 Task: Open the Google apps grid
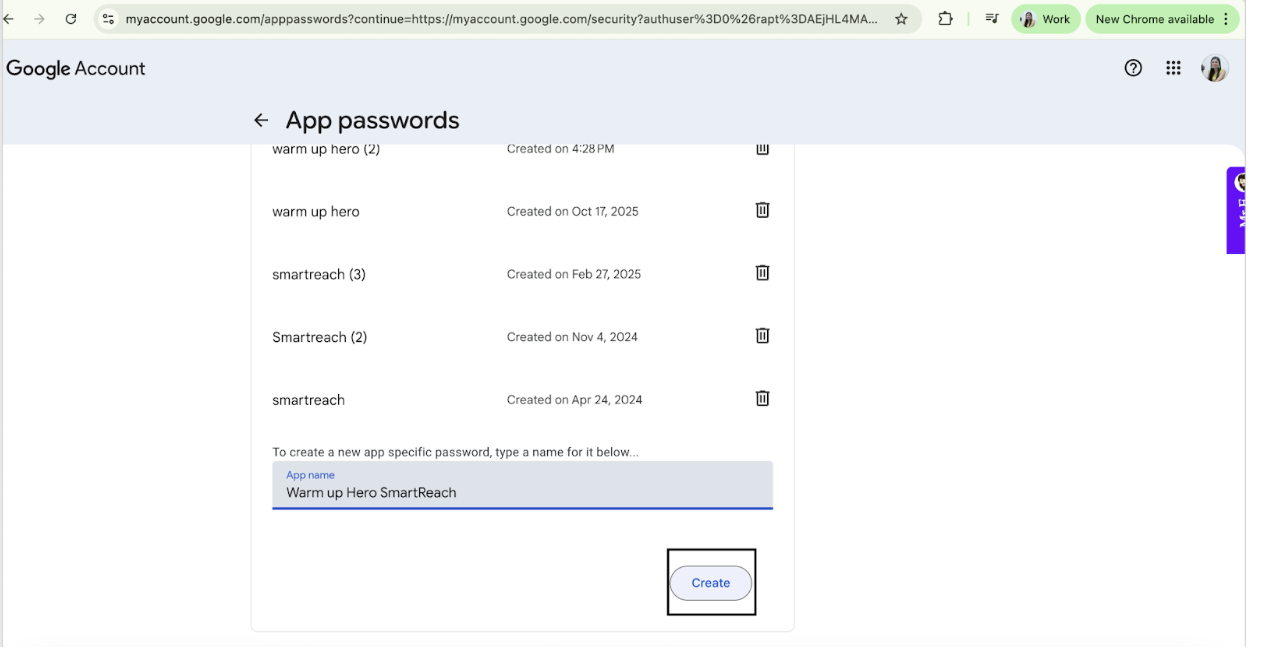(x=1174, y=68)
